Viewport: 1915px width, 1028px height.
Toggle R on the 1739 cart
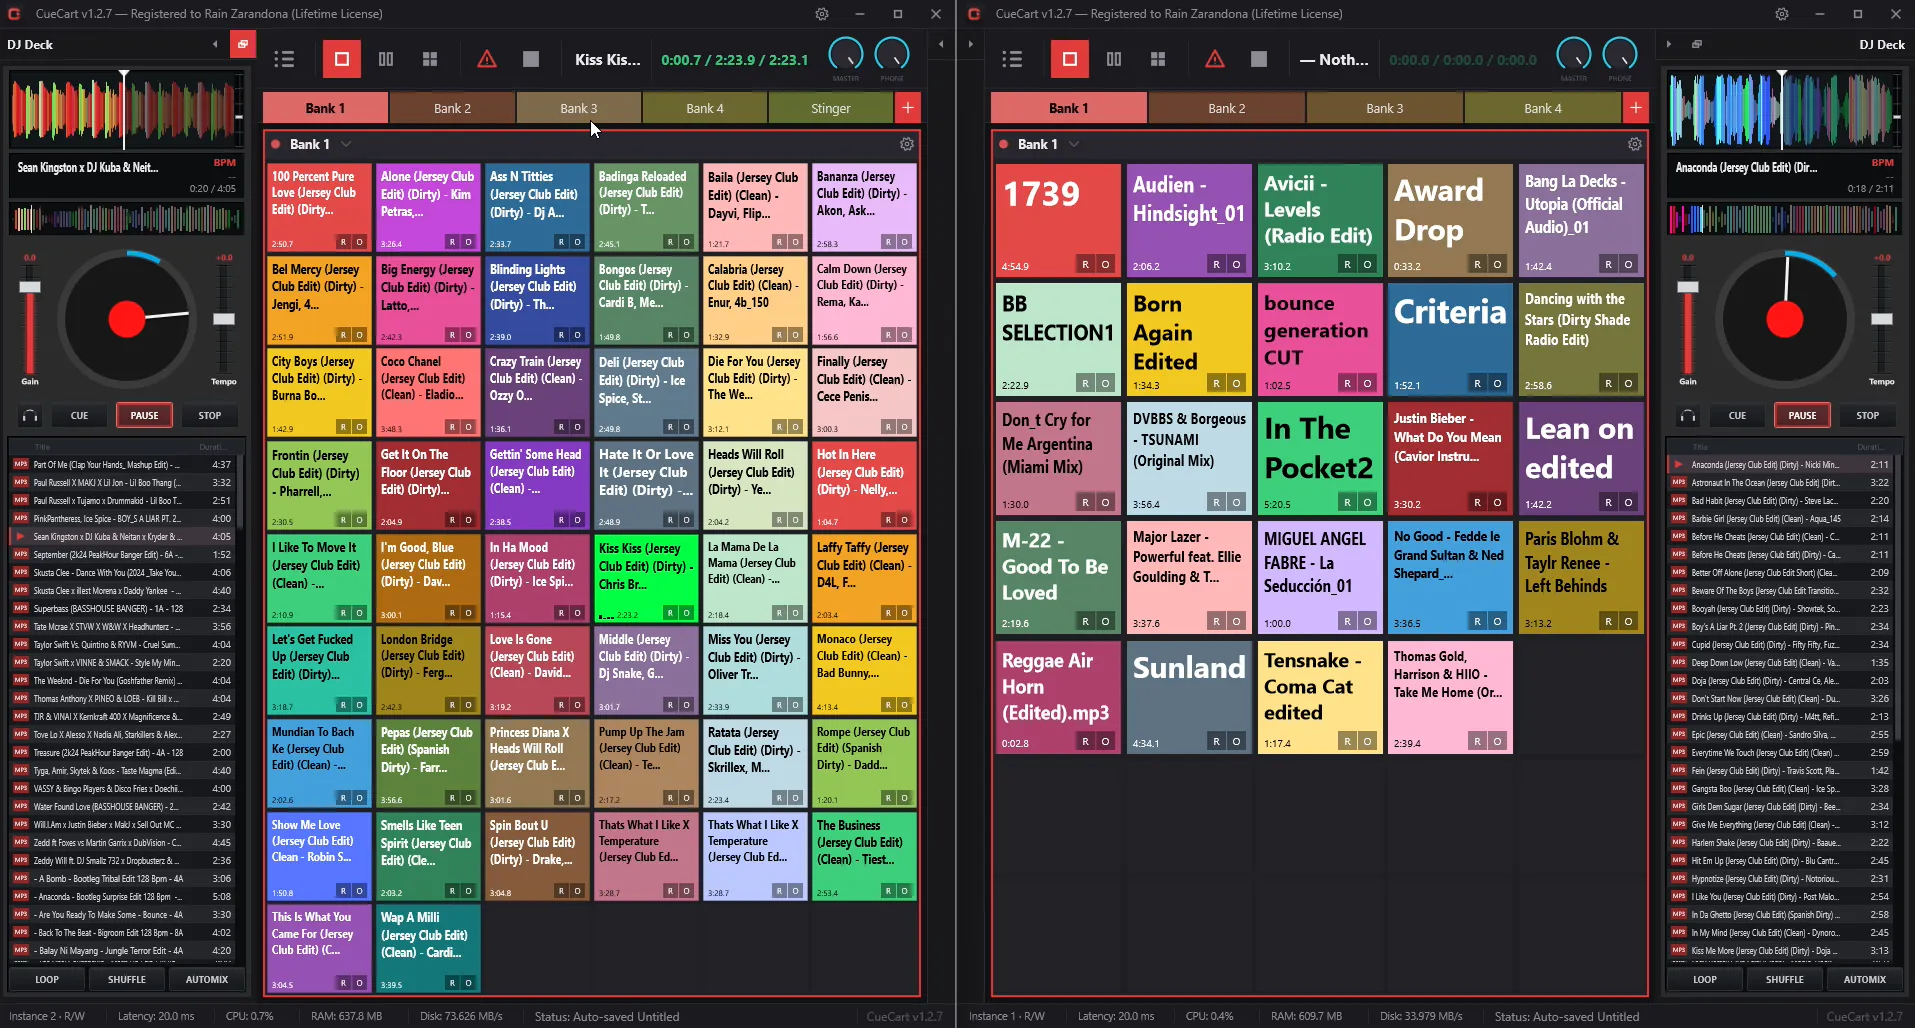[x=1085, y=264]
